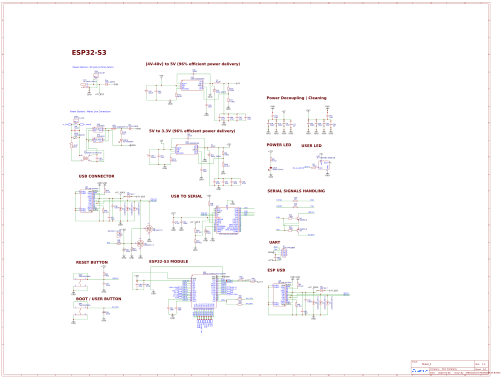
Task: Click the POWER LED section label
Action: click(279, 145)
